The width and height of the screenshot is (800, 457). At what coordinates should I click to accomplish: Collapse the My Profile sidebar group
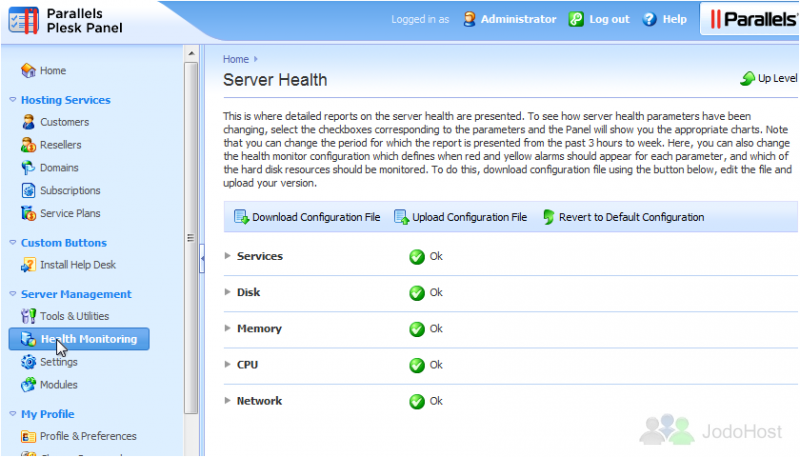pyautogui.click(x=13, y=414)
